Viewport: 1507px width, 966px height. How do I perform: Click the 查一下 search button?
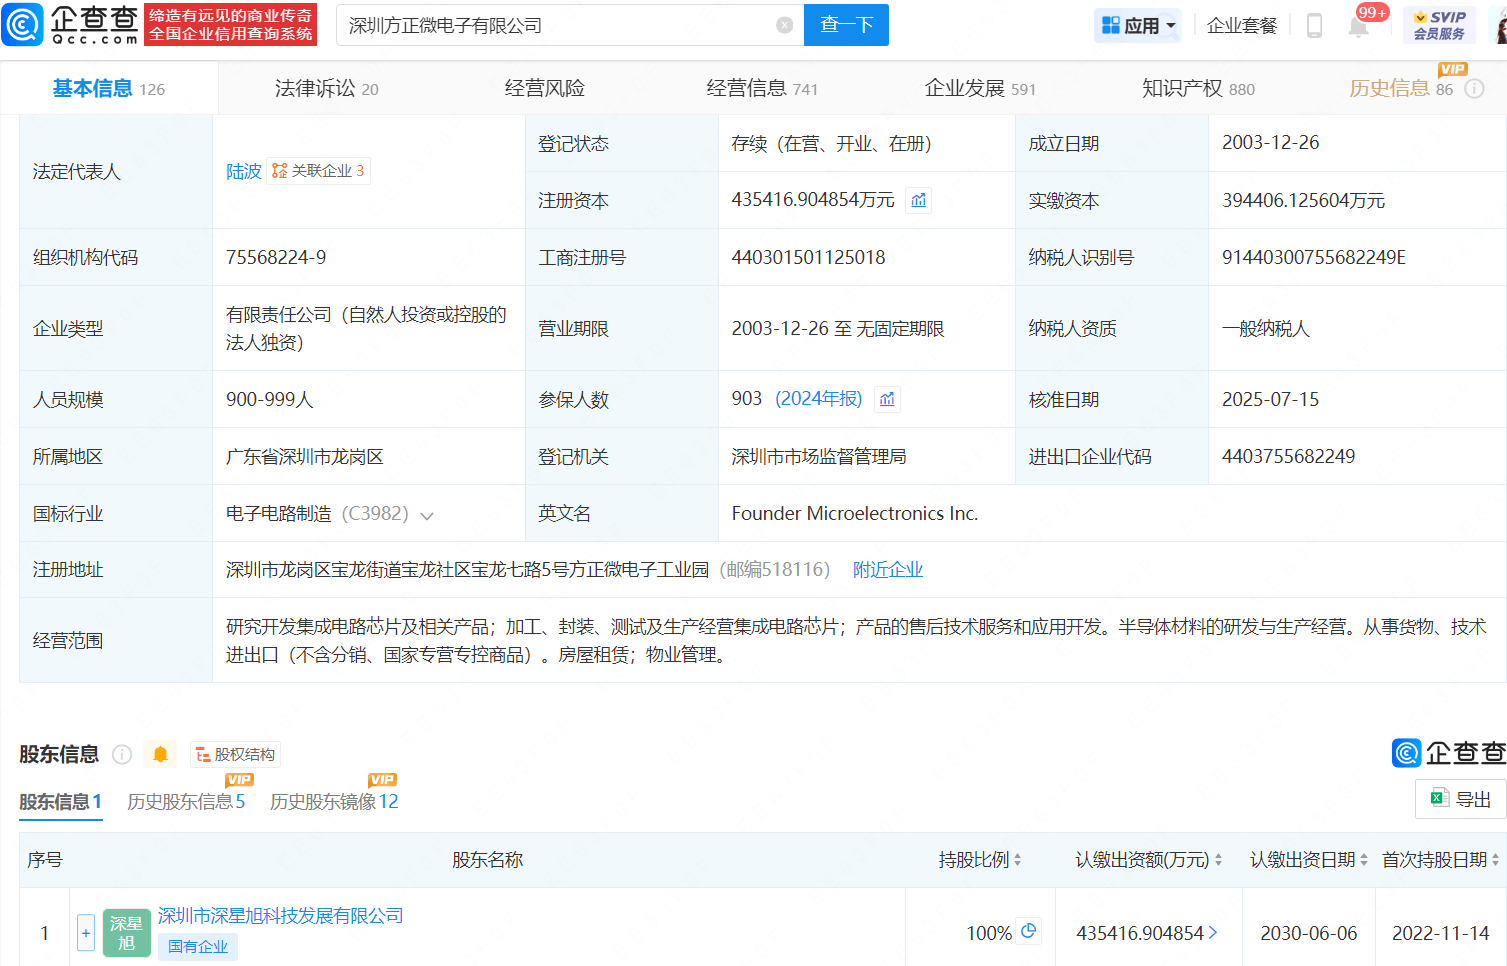point(846,25)
